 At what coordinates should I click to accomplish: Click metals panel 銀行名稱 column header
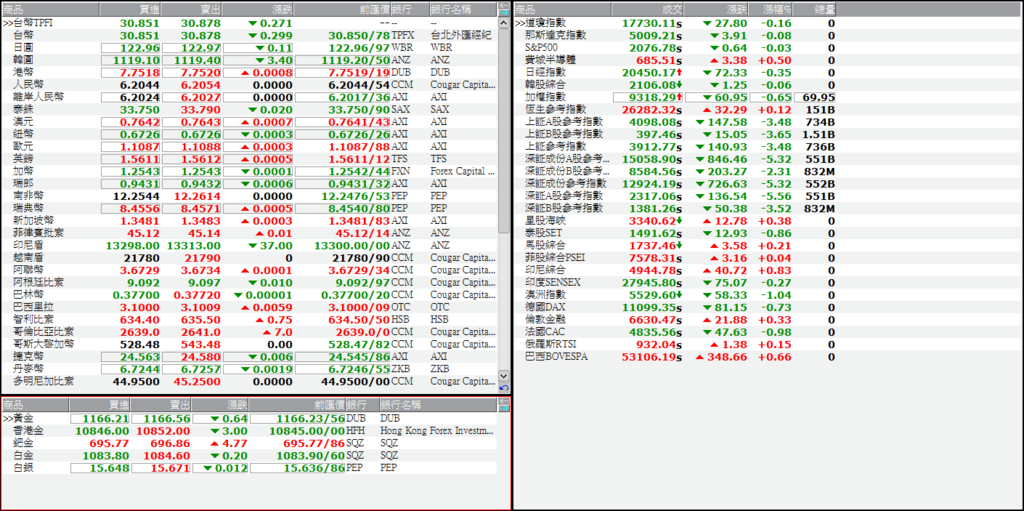click(438, 405)
